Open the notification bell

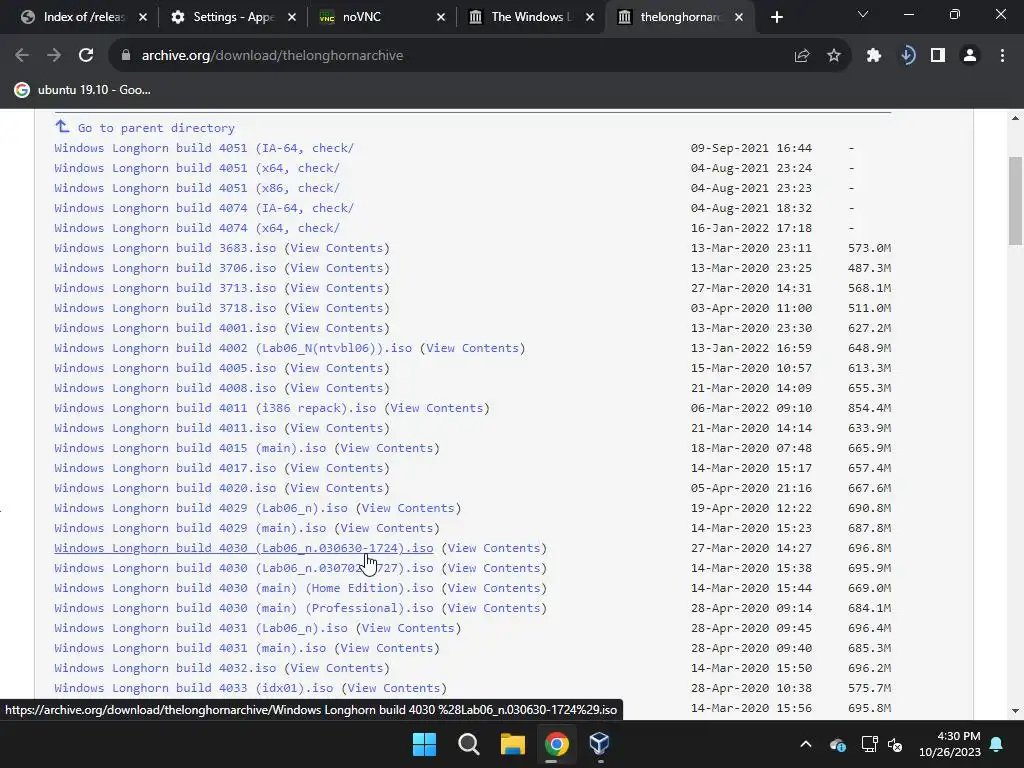tap(997, 744)
